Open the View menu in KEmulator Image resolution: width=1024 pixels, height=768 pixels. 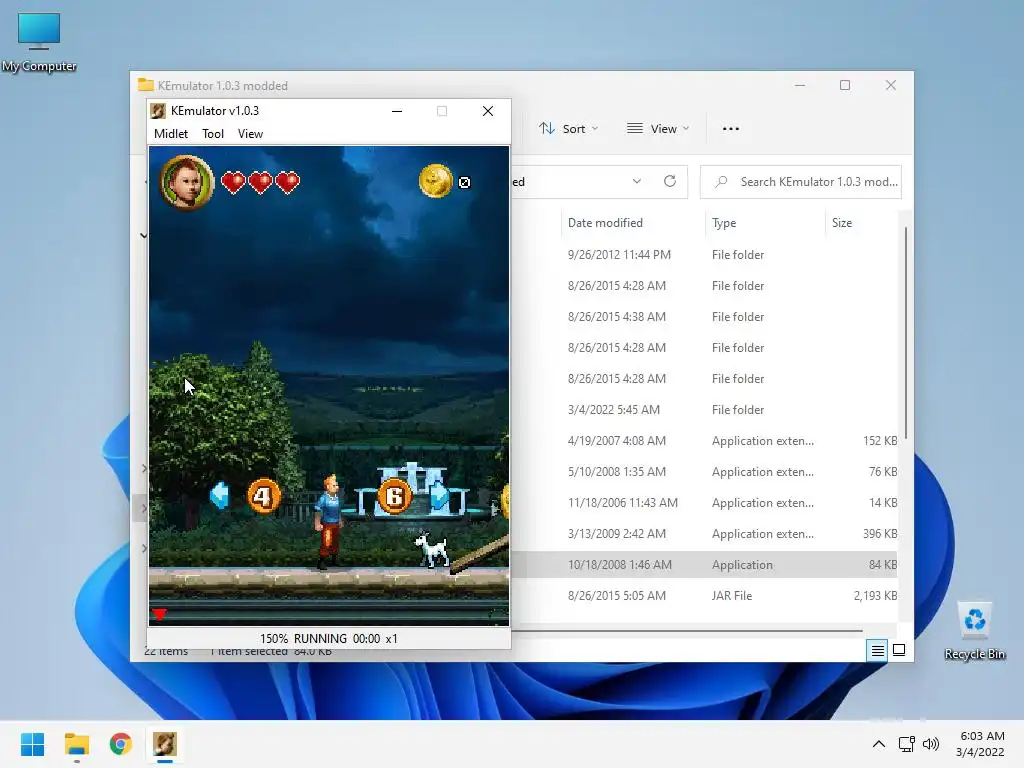(x=250, y=133)
